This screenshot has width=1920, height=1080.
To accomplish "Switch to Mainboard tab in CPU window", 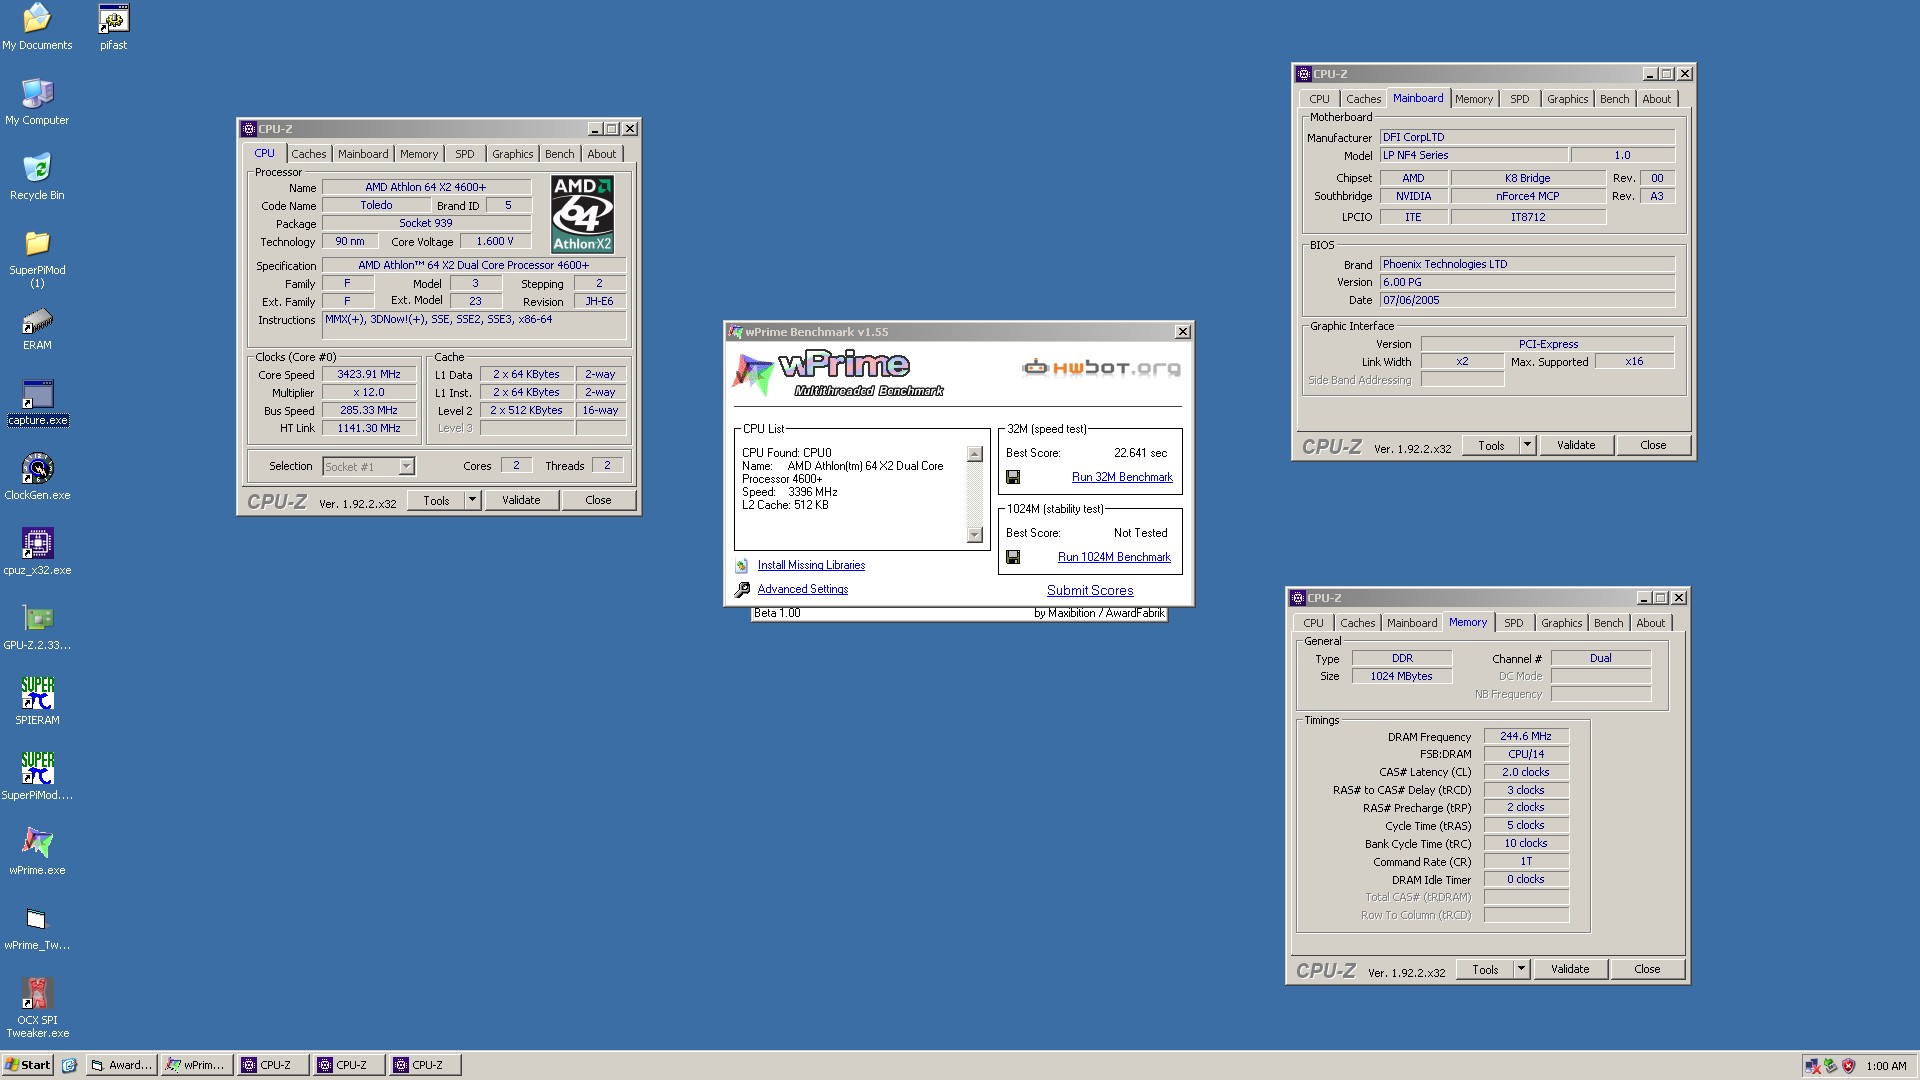I will click(x=363, y=154).
